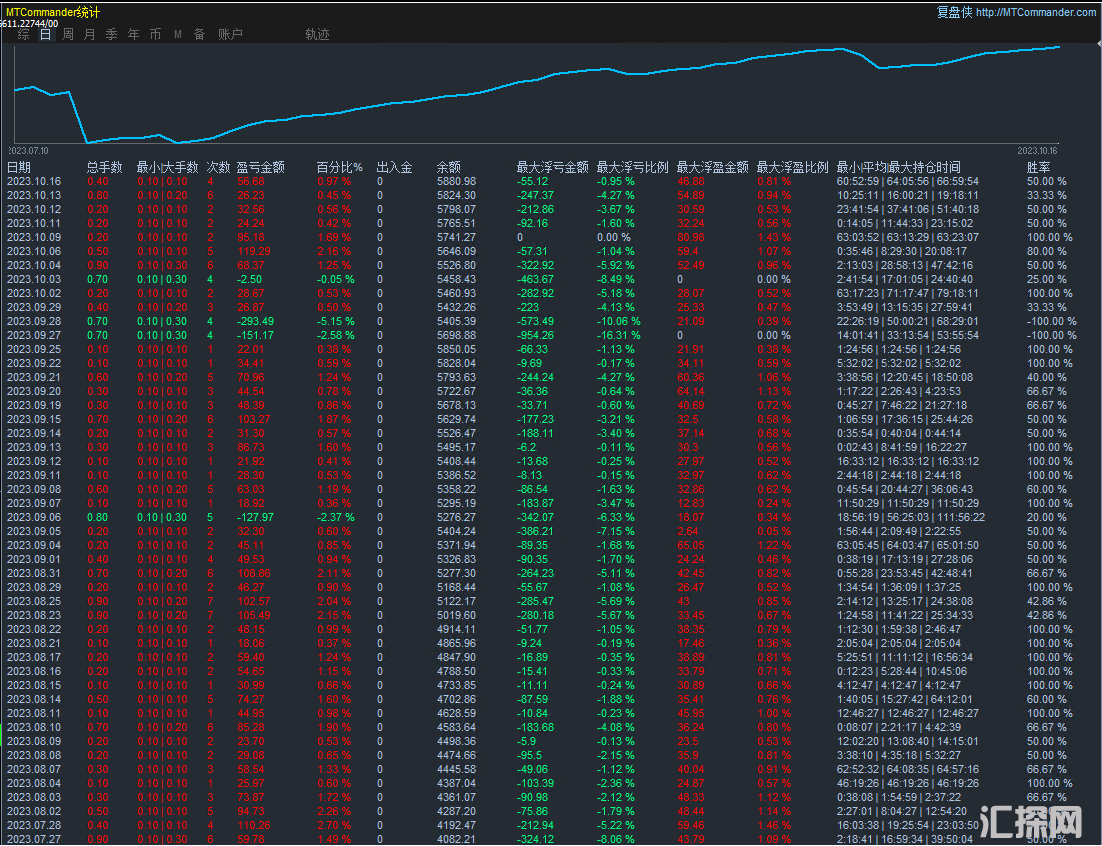The height and width of the screenshot is (846, 1102).
Task: Switch to the 年 yearly tab
Action: (x=134, y=34)
